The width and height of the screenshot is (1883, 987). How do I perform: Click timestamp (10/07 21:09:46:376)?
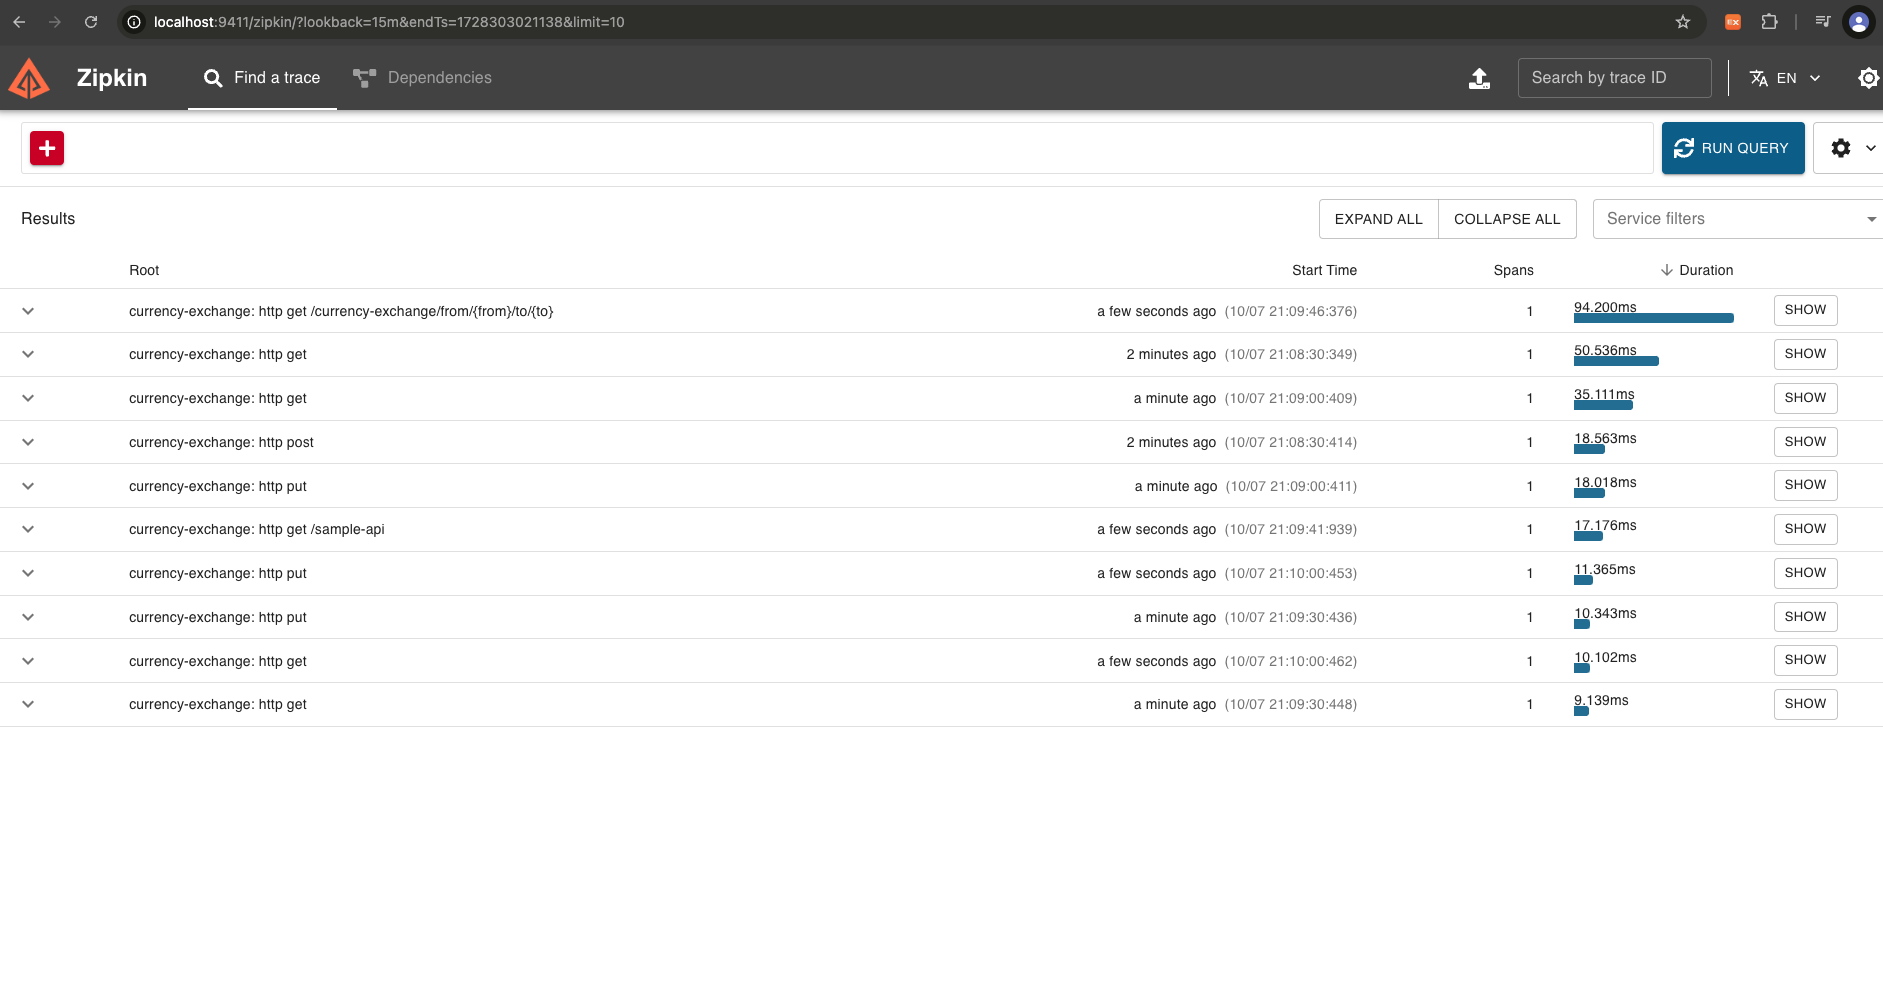[1291, 311]
